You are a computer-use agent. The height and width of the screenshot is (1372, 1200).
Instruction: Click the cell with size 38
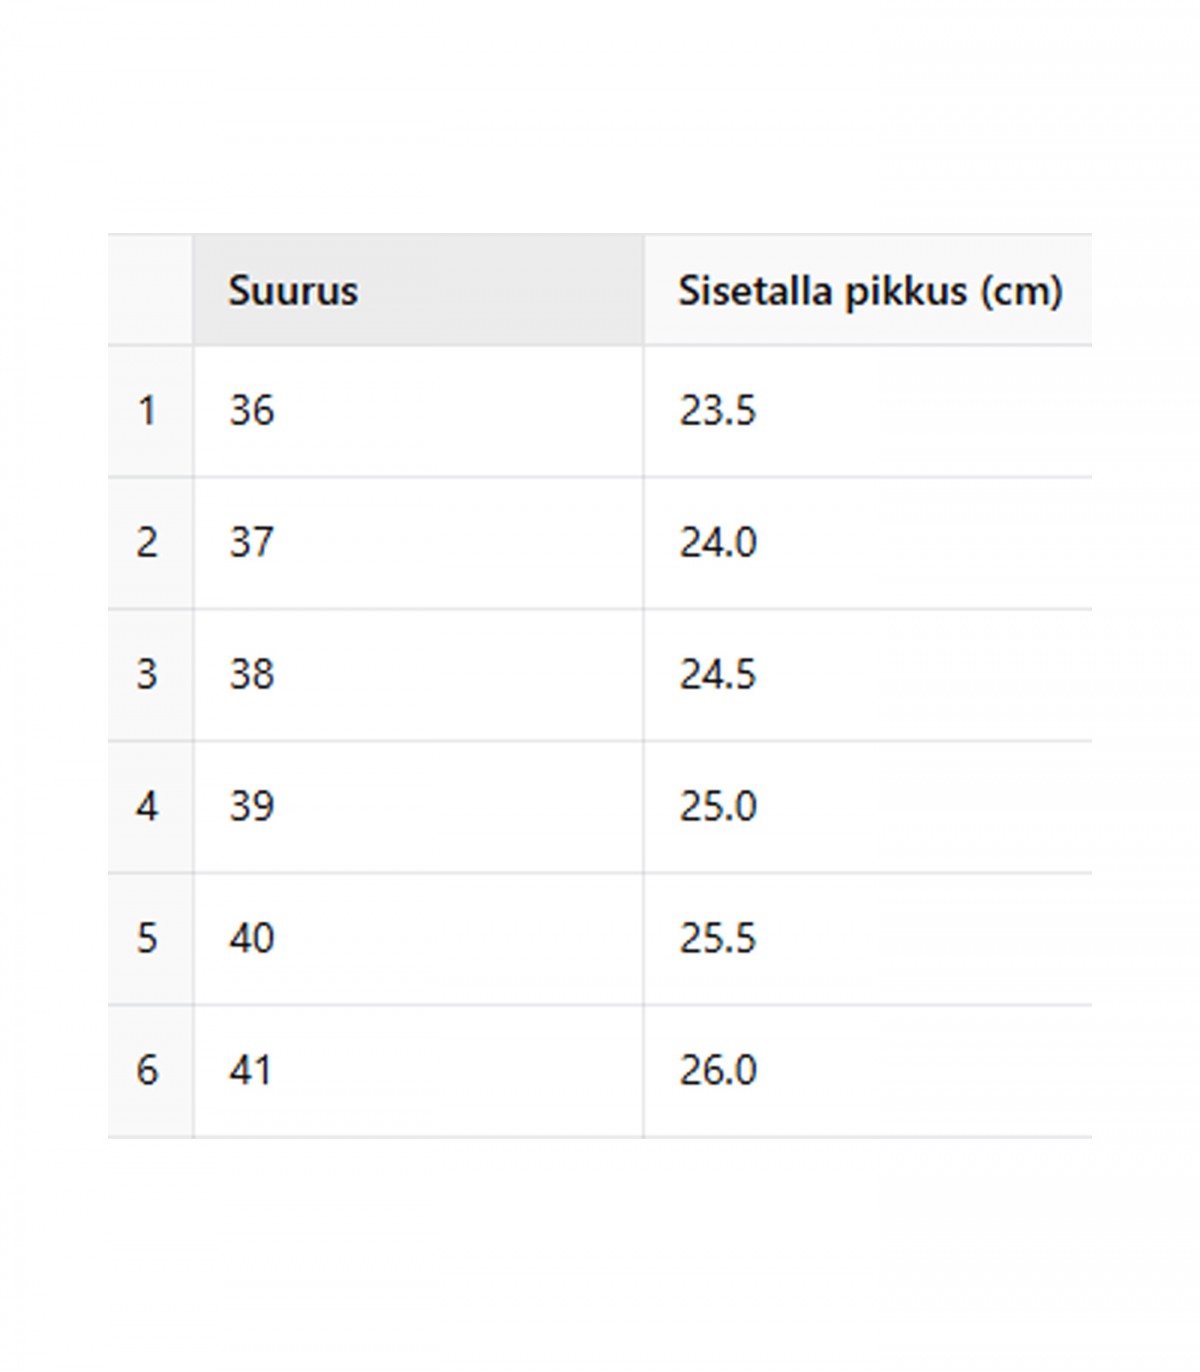tap(418, 675)
